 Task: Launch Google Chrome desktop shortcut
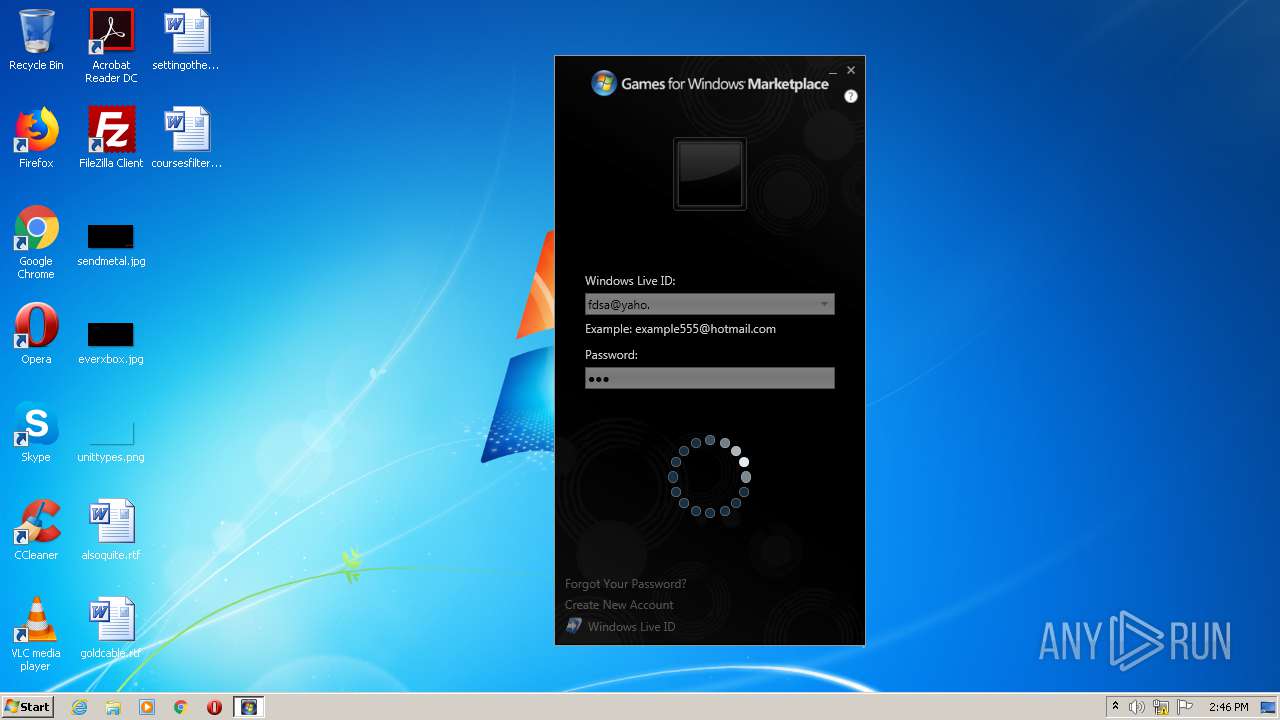(x=36, y=242)
